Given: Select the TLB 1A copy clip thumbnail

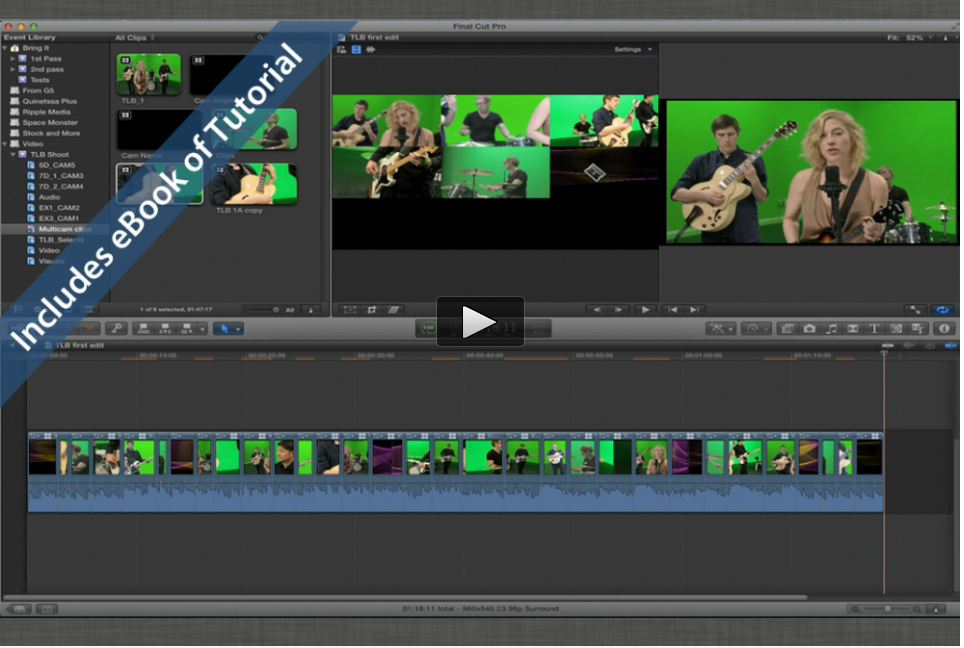Looking at the screenshot, I should (x=254, y=184).
